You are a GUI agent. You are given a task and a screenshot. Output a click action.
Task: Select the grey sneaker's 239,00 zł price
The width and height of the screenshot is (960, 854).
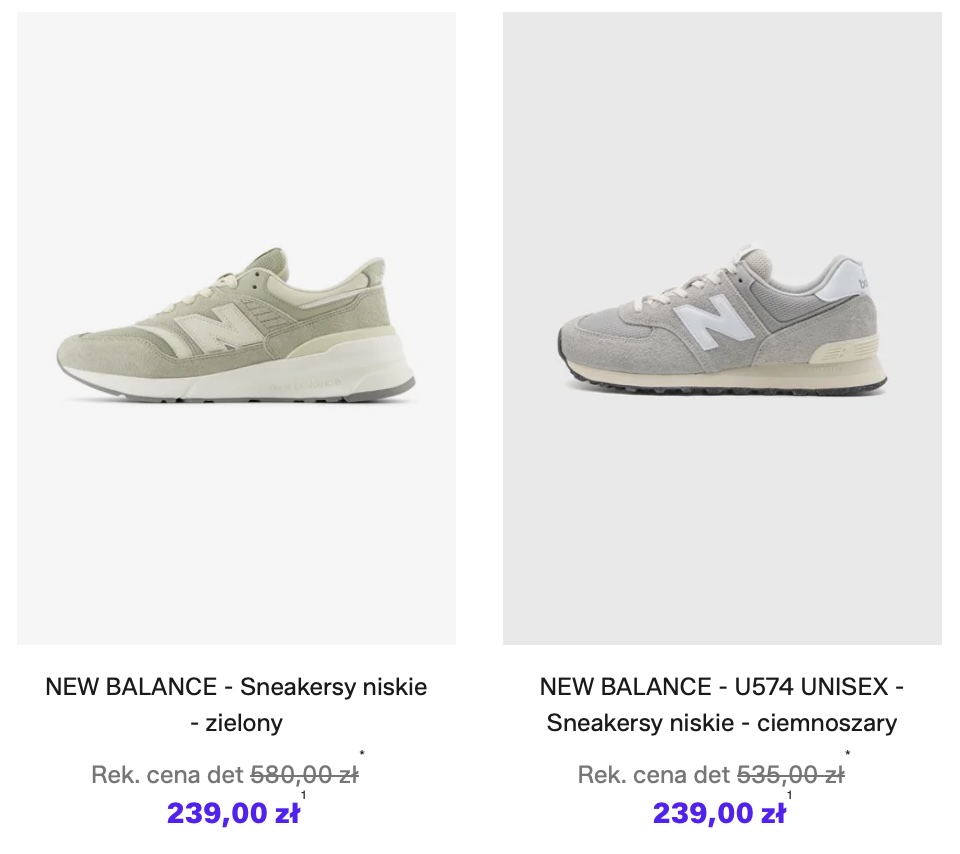pyautogui.click(x=719, y=813)
